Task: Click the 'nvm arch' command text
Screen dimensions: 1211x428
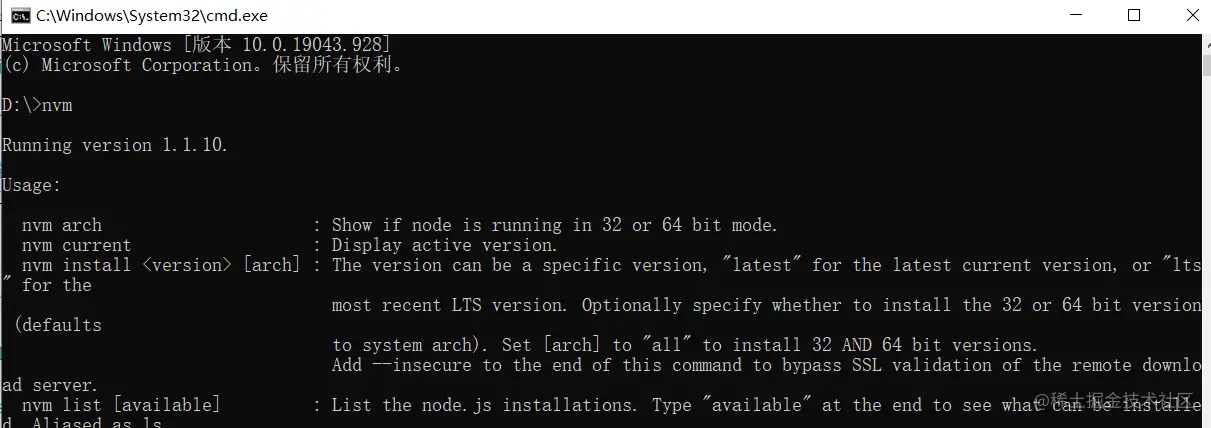Action: coord(62,225)
